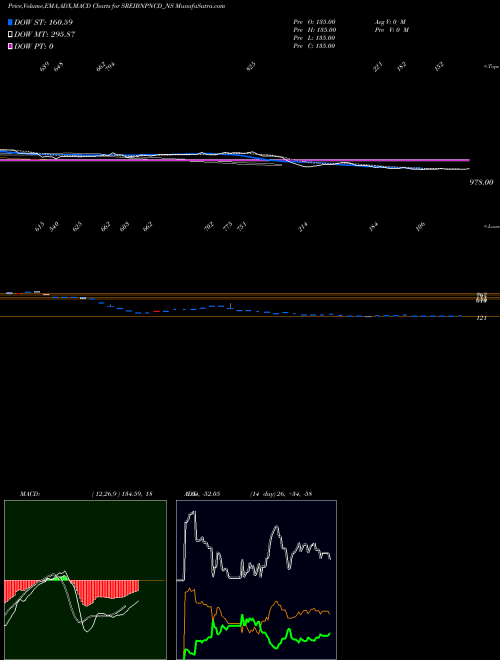Open the MACD histogram panel

pos(85,580)
